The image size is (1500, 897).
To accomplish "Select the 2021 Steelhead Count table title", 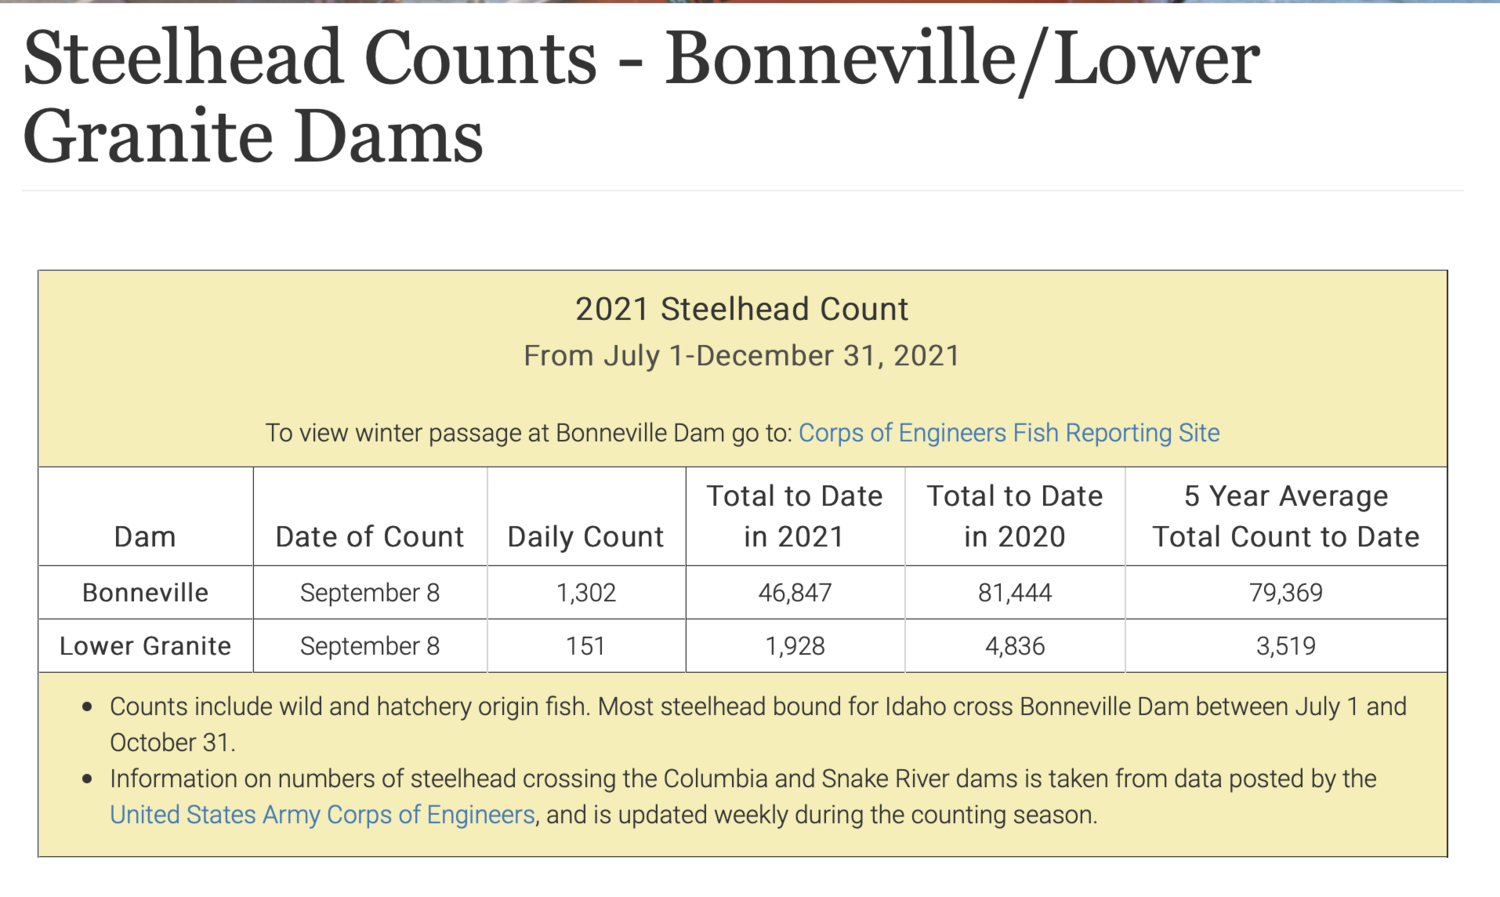I will [x=742, y=309].
